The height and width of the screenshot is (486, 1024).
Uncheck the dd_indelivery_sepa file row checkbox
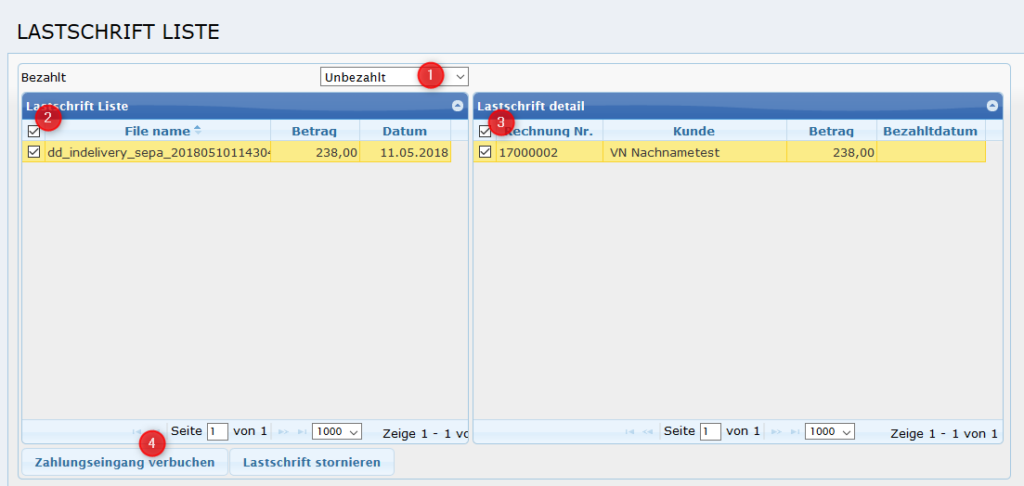pyautogui.click(x=33, y=152)
